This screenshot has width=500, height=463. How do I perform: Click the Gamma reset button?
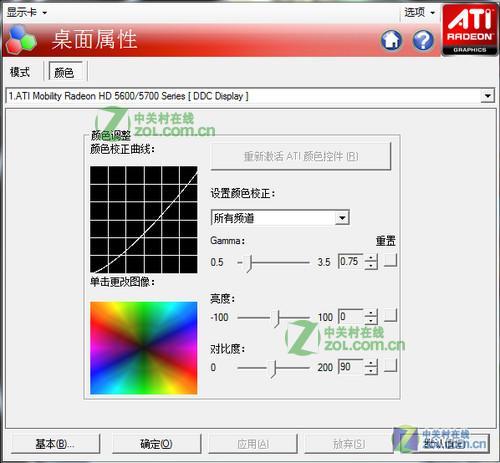coord(390,260)
